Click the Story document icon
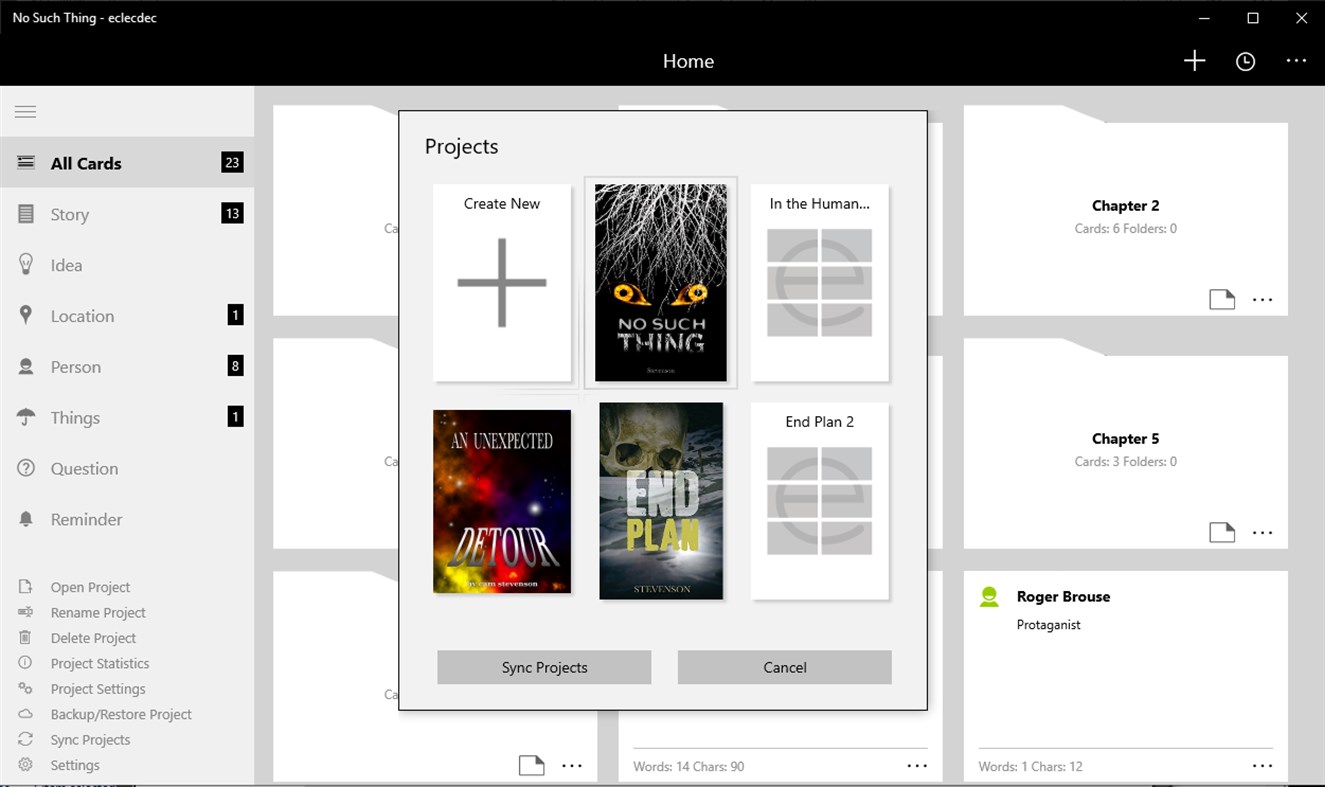 point(26,214)
